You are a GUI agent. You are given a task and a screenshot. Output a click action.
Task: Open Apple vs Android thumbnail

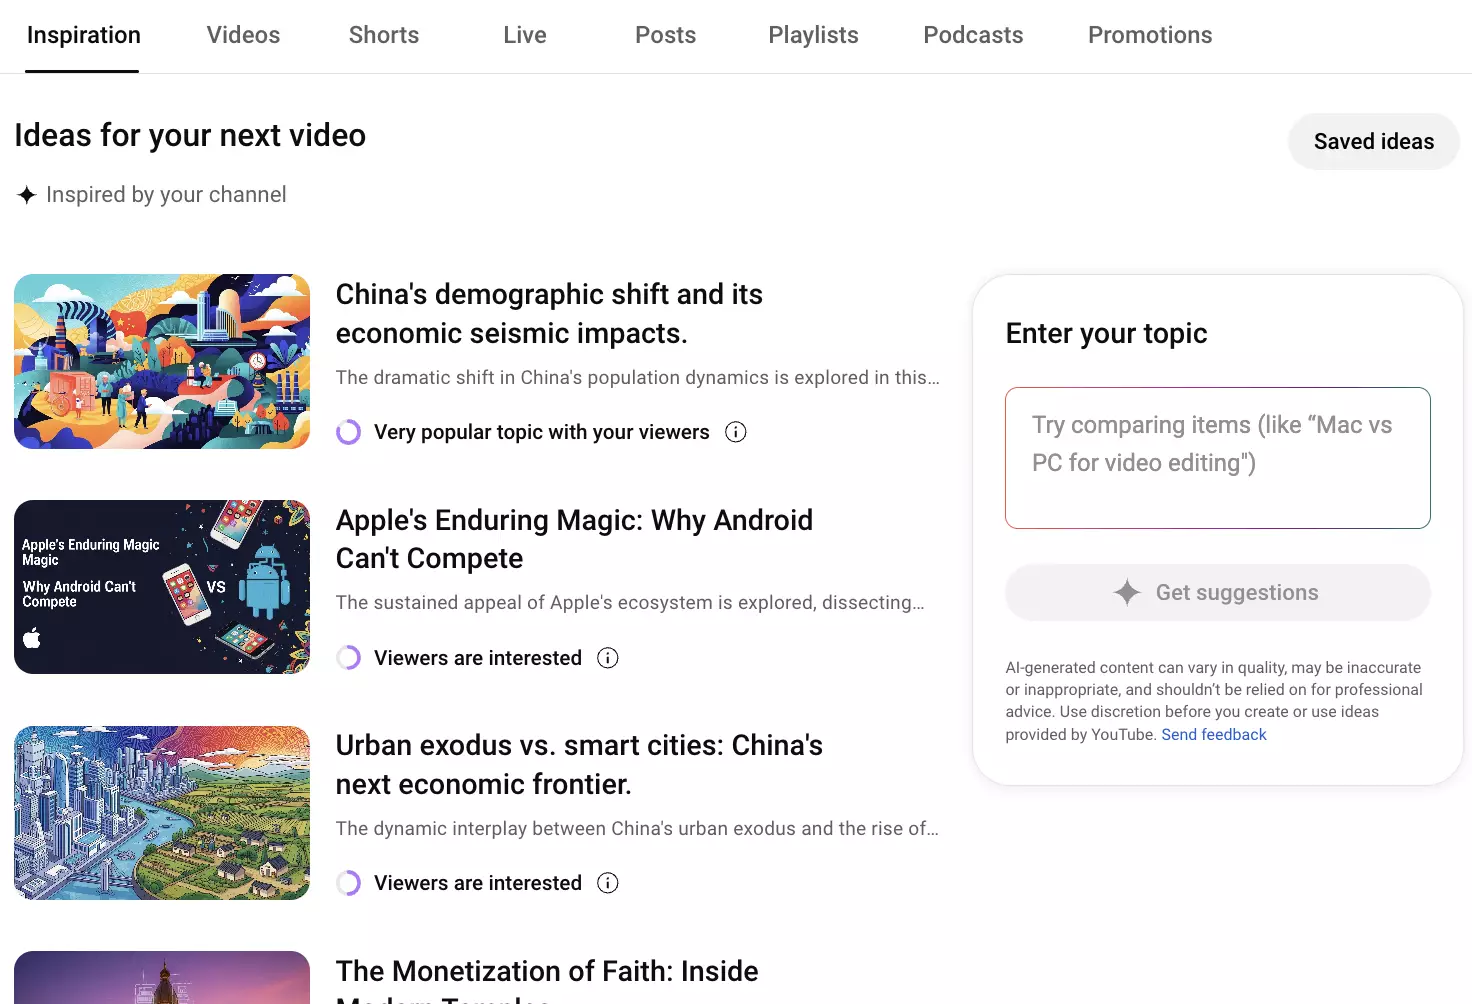tap(162, 587)
